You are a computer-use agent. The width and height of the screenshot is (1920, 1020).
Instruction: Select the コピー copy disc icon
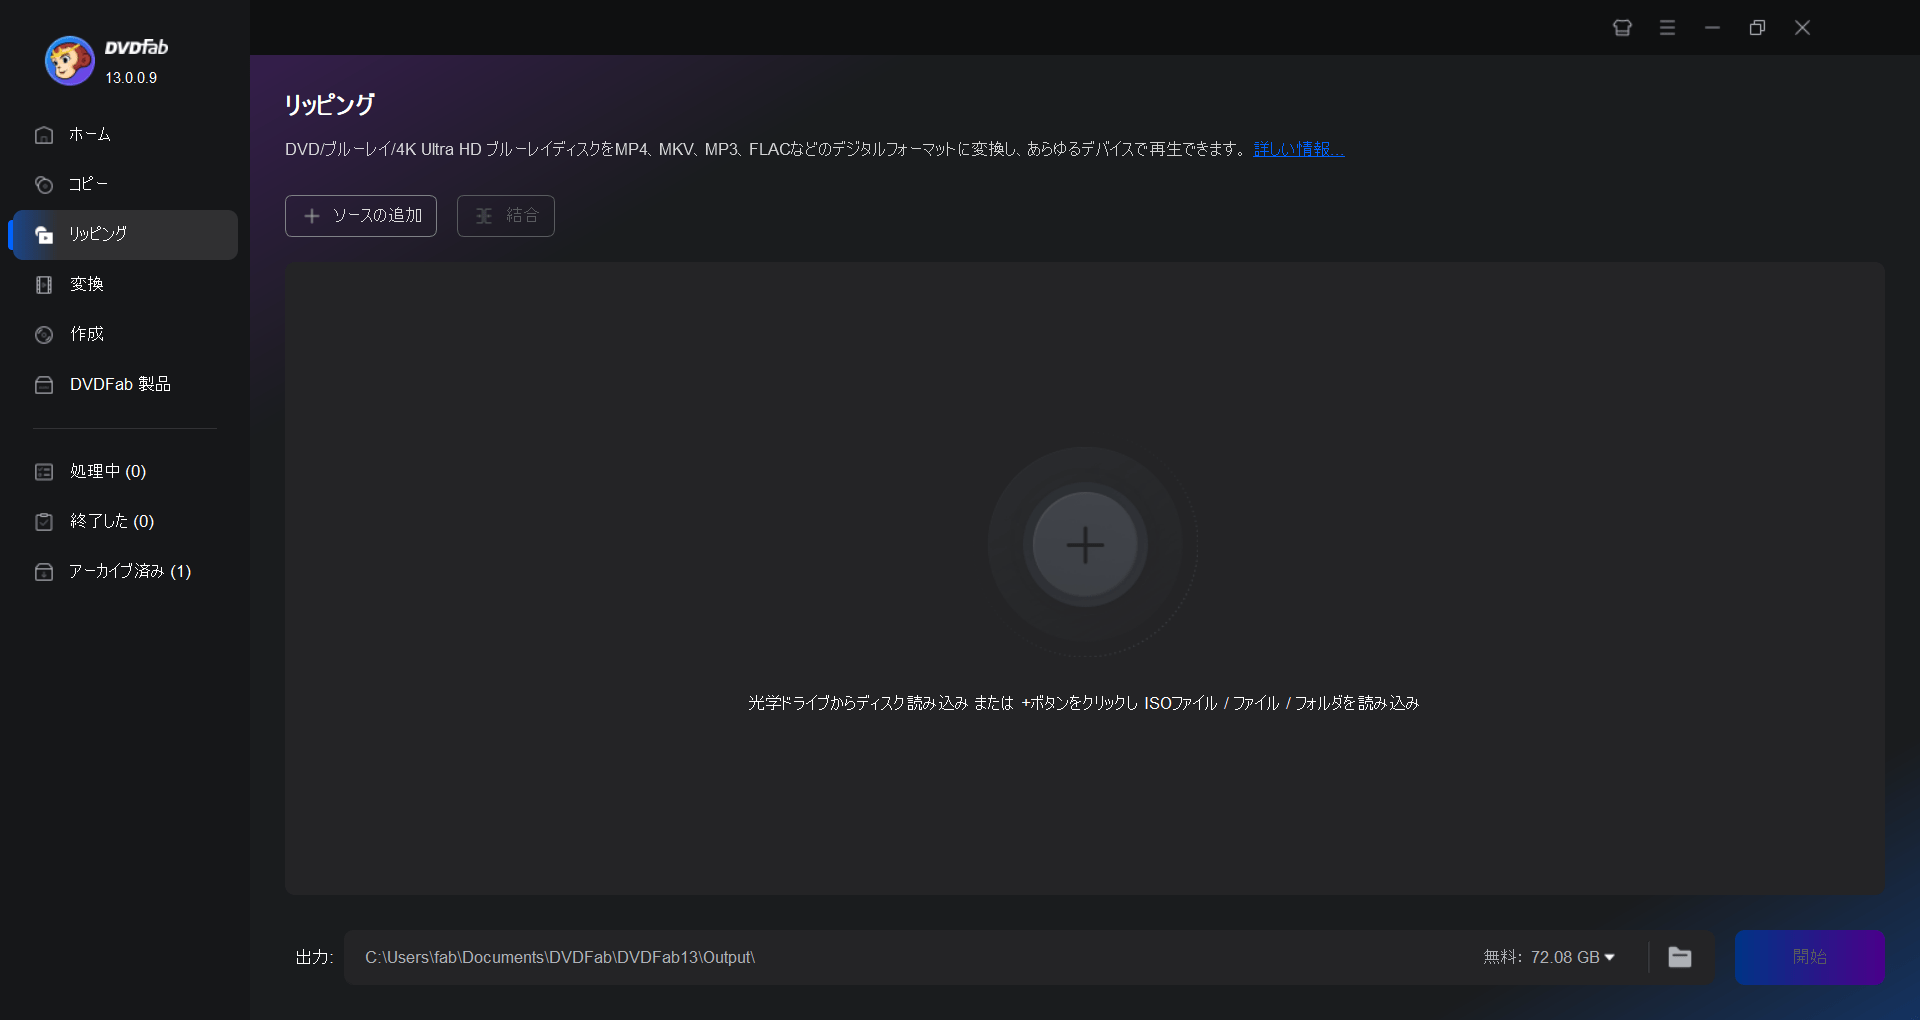pyautogui.click(x=44, y=184)
